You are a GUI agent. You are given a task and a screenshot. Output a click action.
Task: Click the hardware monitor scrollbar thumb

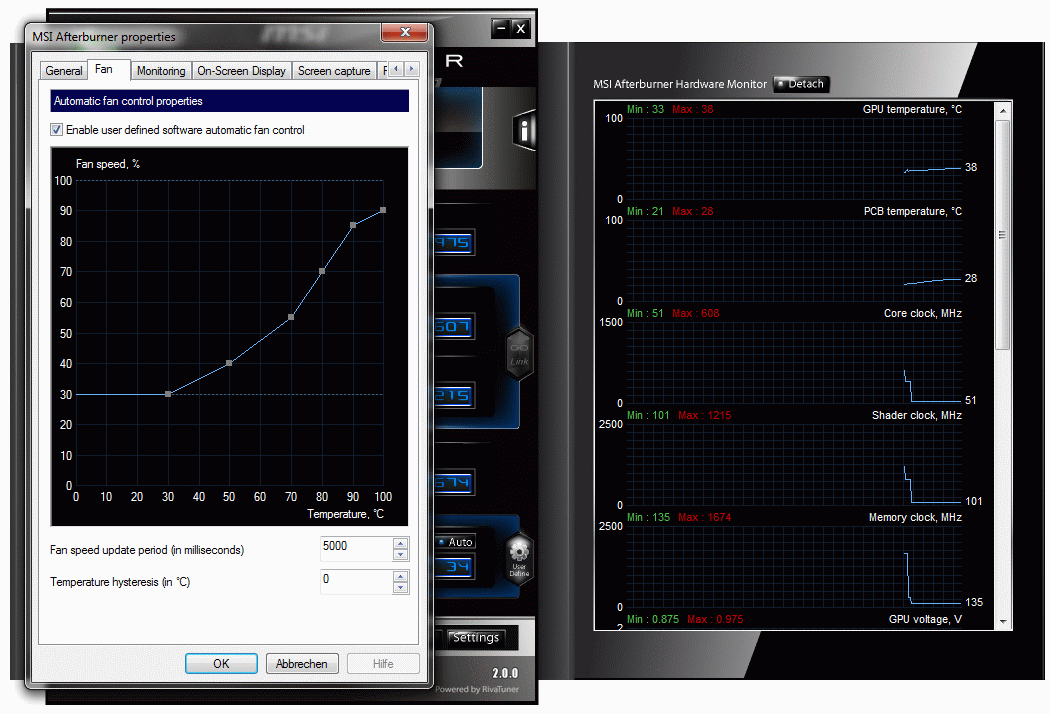coord(1002,234)
